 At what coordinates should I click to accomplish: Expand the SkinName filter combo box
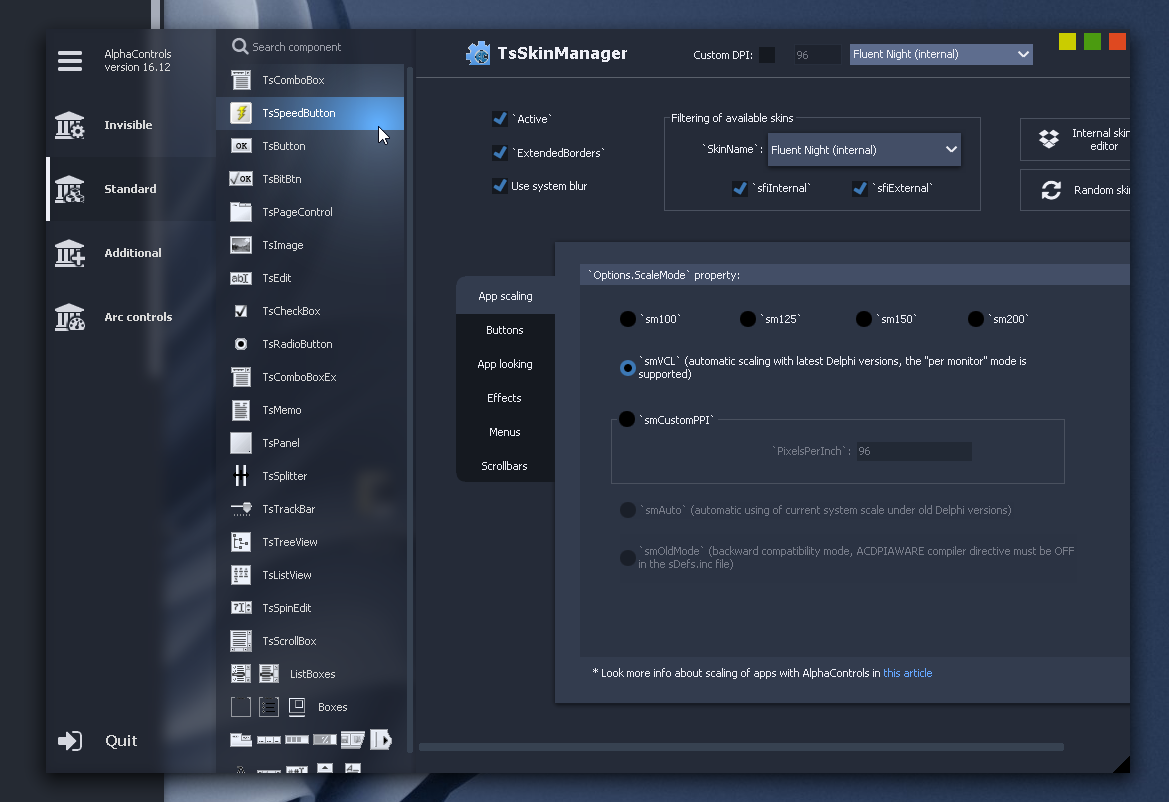coord(864,150)
